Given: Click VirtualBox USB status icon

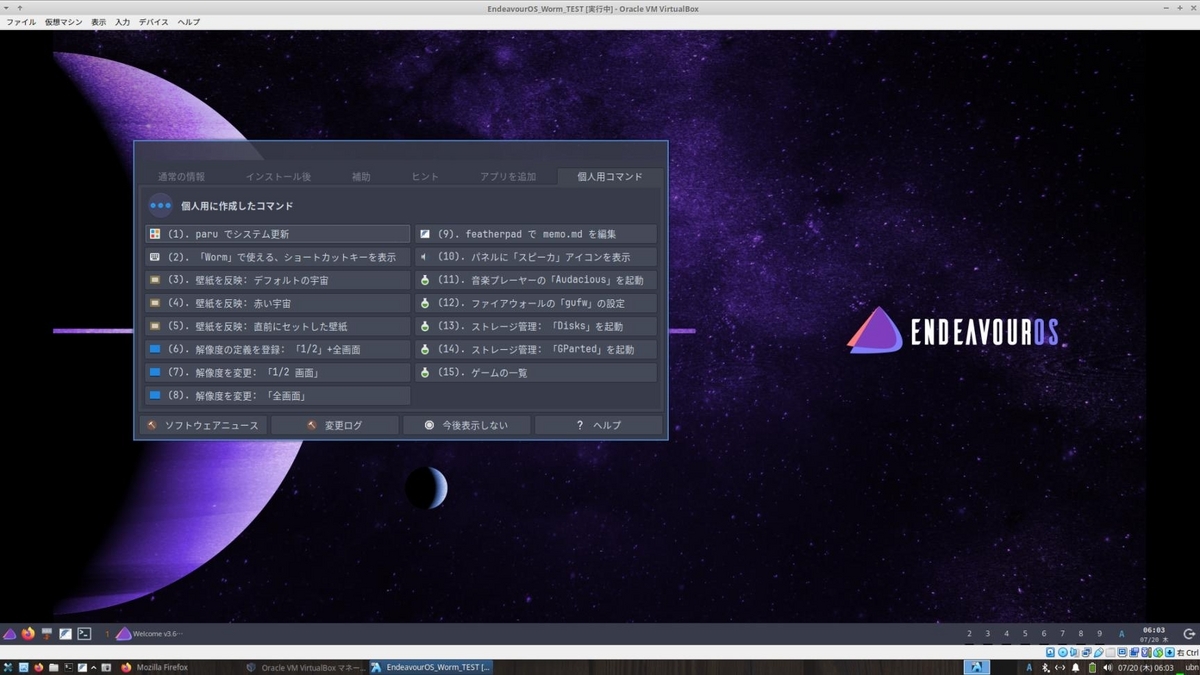Looking at the screenshot, I should [x=1099, y=652].
